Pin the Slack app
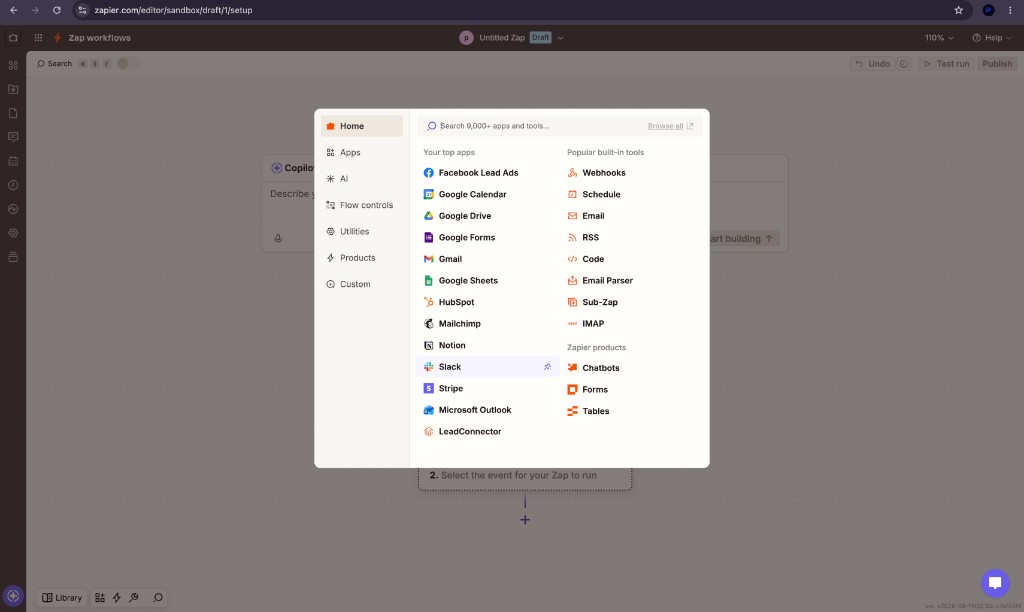 (547, 366)
